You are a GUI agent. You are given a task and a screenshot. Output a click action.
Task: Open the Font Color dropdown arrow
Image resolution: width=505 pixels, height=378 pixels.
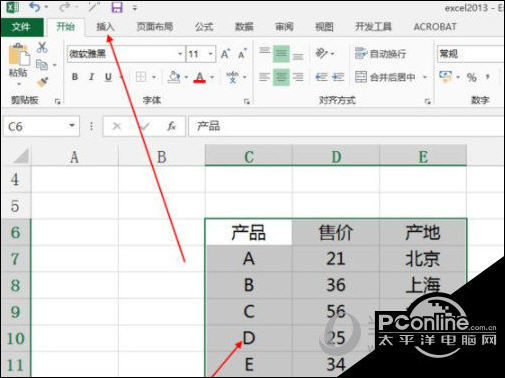point(212,77)
